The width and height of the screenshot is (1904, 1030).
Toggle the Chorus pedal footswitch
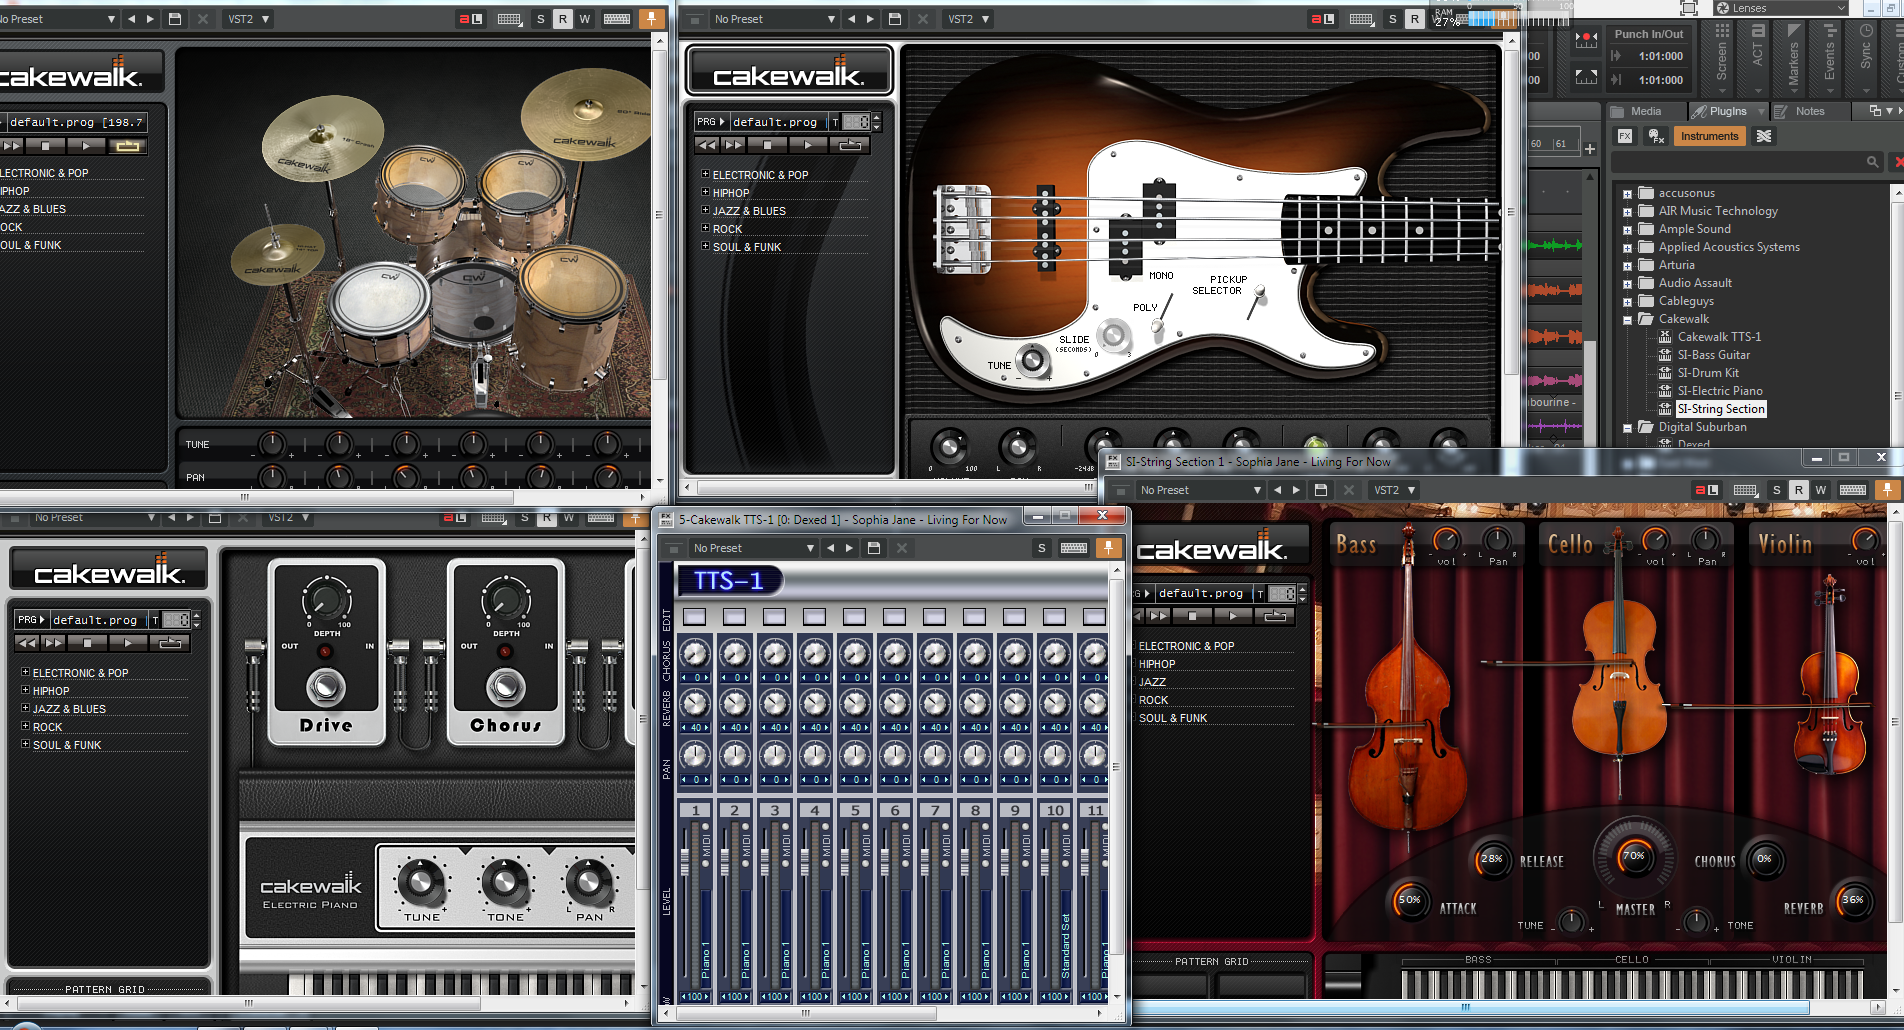pos(505,688)
